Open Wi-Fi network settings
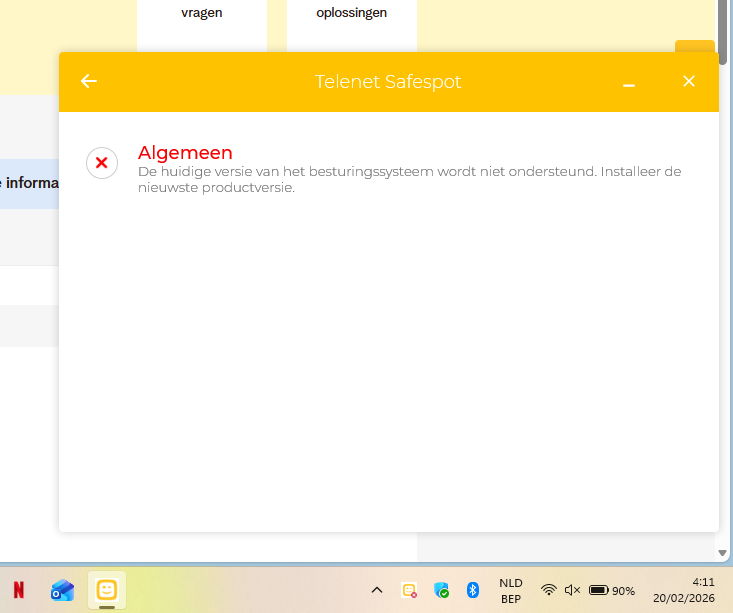The height and width of the screenshot is (613, 733). 548,590
